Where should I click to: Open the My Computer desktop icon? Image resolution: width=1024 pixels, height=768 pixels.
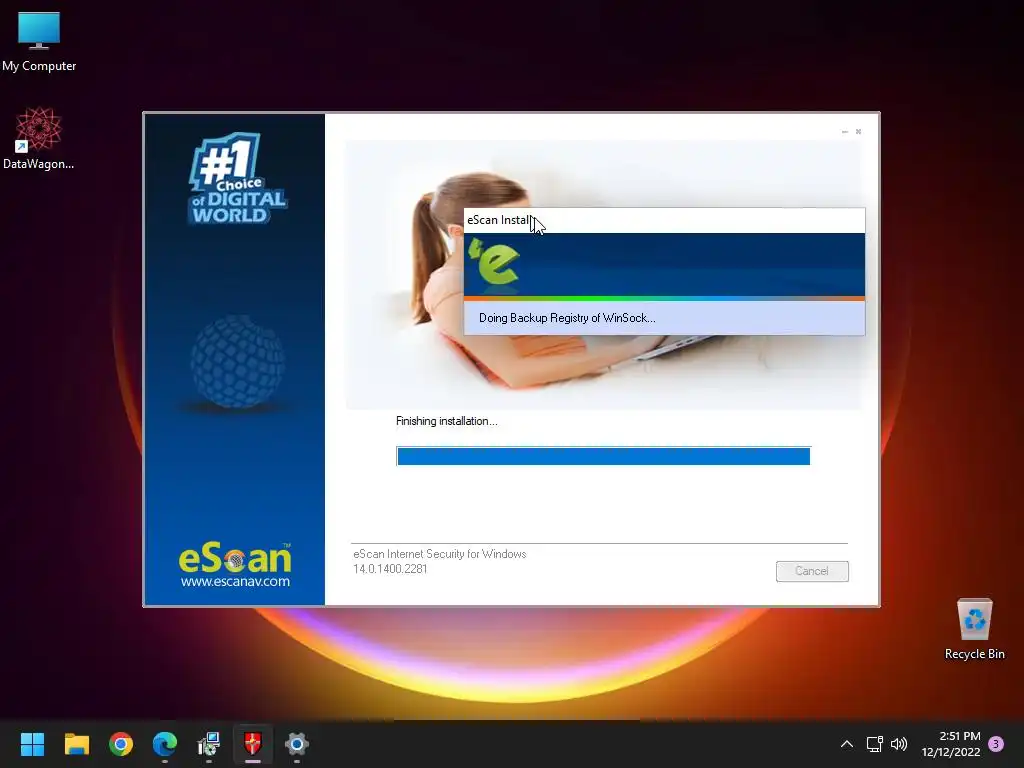39,42
